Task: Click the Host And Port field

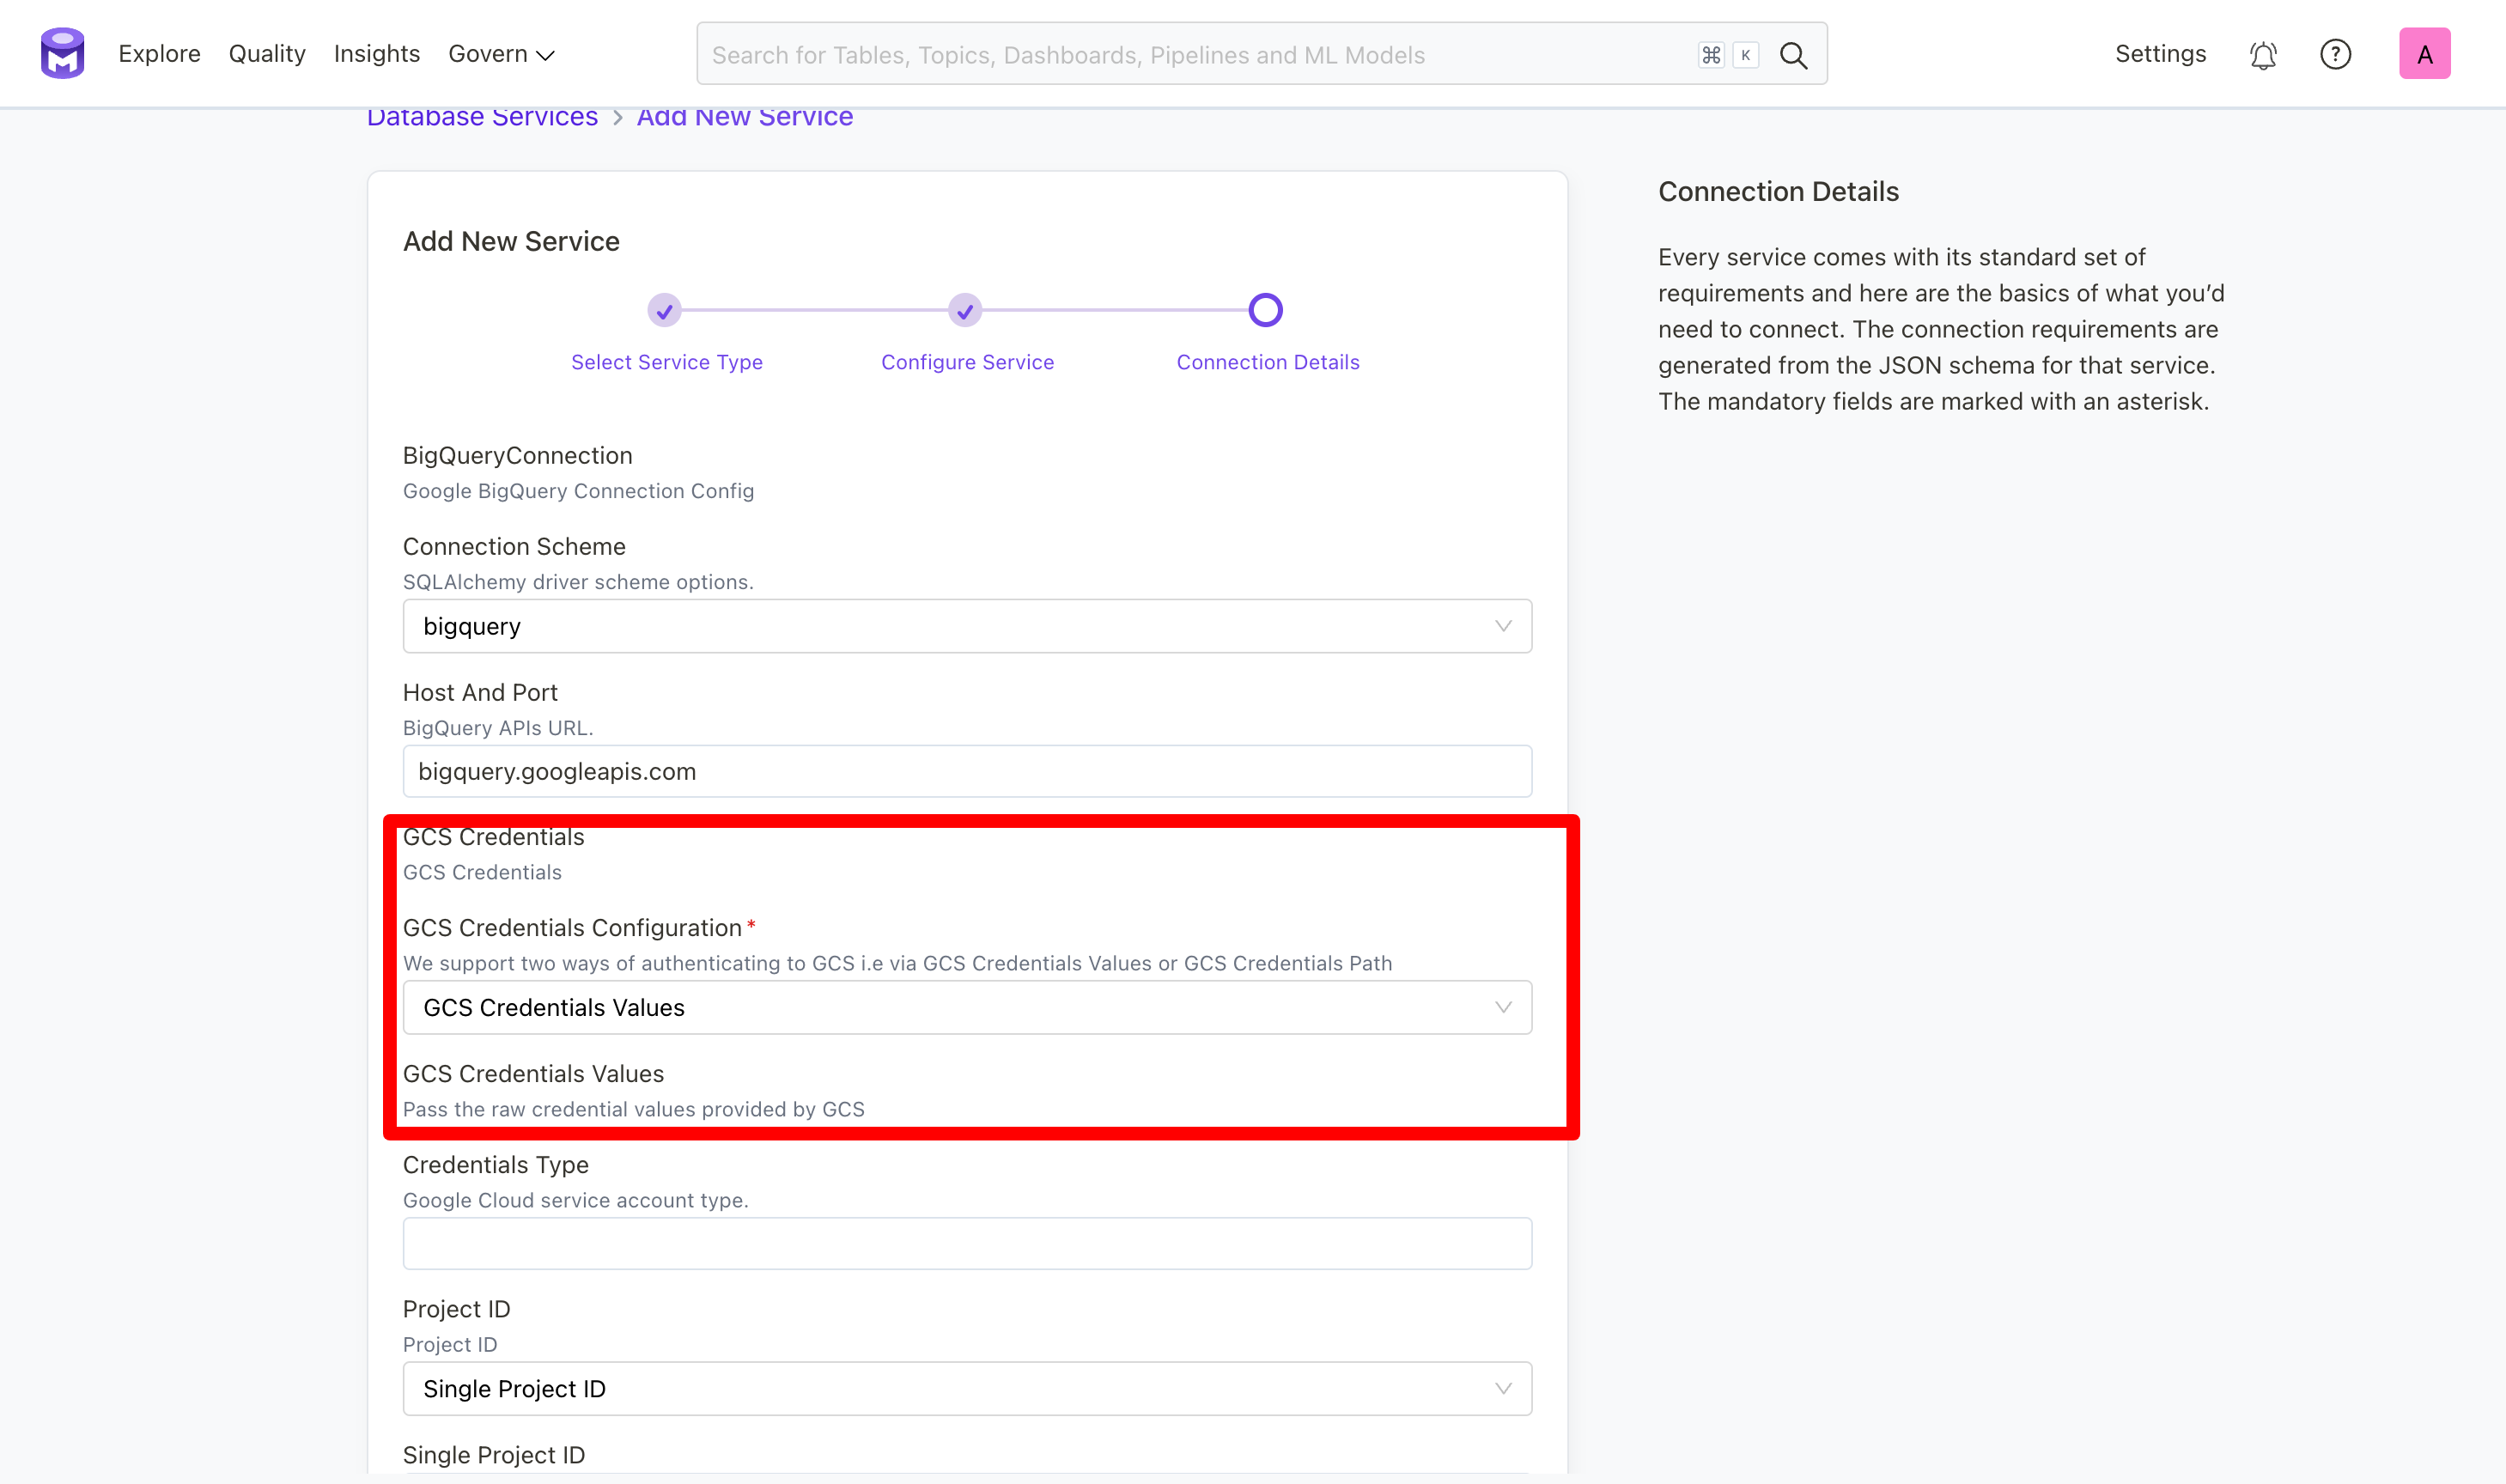Action: 966,771
